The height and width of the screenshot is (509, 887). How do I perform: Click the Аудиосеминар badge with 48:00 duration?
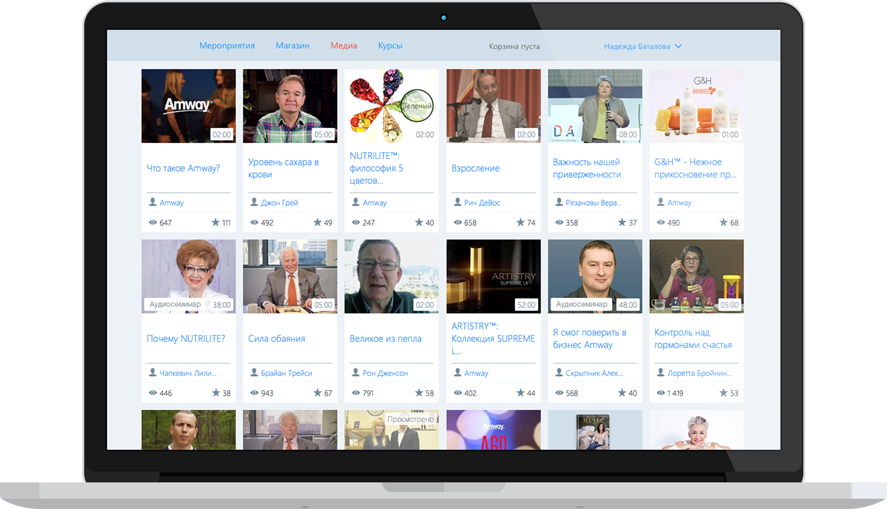coord(581,304)
